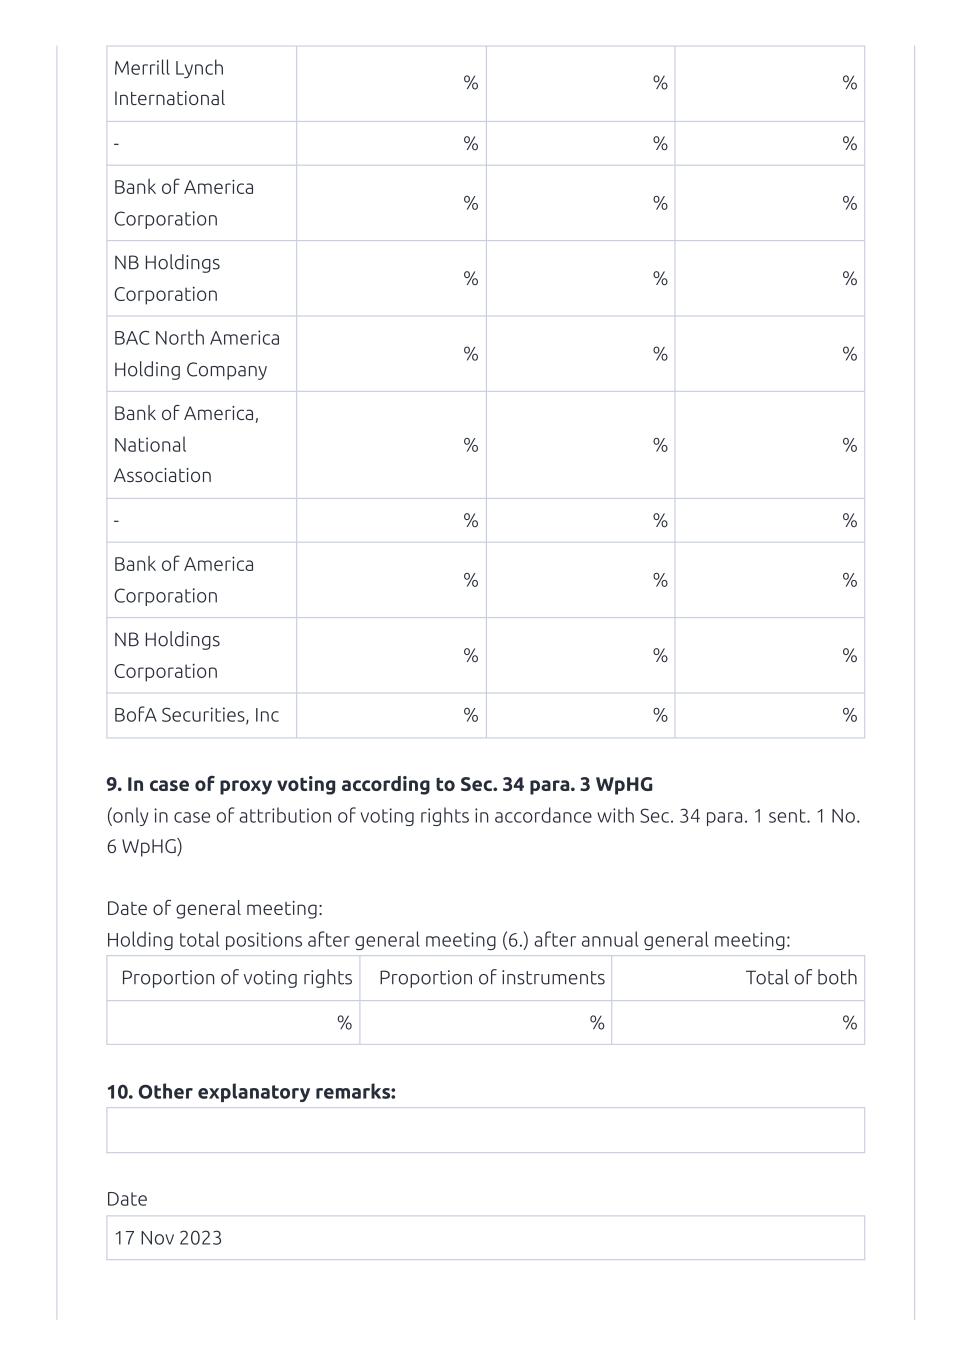Click the Holding total positions after general meeting line

pos(448,940)
